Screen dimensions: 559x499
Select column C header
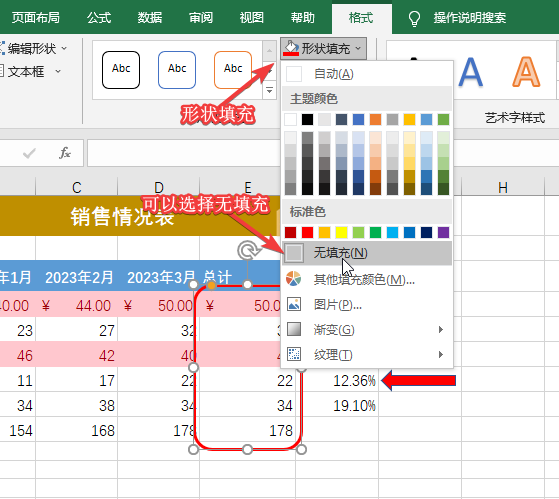click(76, 187)
